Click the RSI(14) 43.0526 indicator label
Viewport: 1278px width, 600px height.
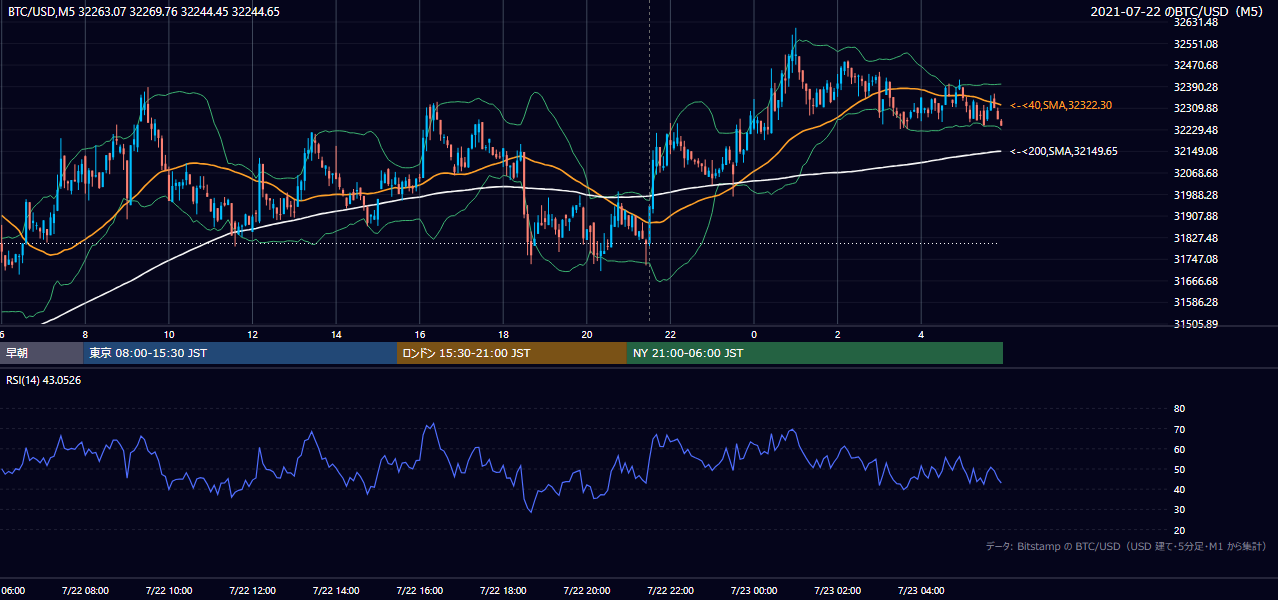(x=44, y=380)
